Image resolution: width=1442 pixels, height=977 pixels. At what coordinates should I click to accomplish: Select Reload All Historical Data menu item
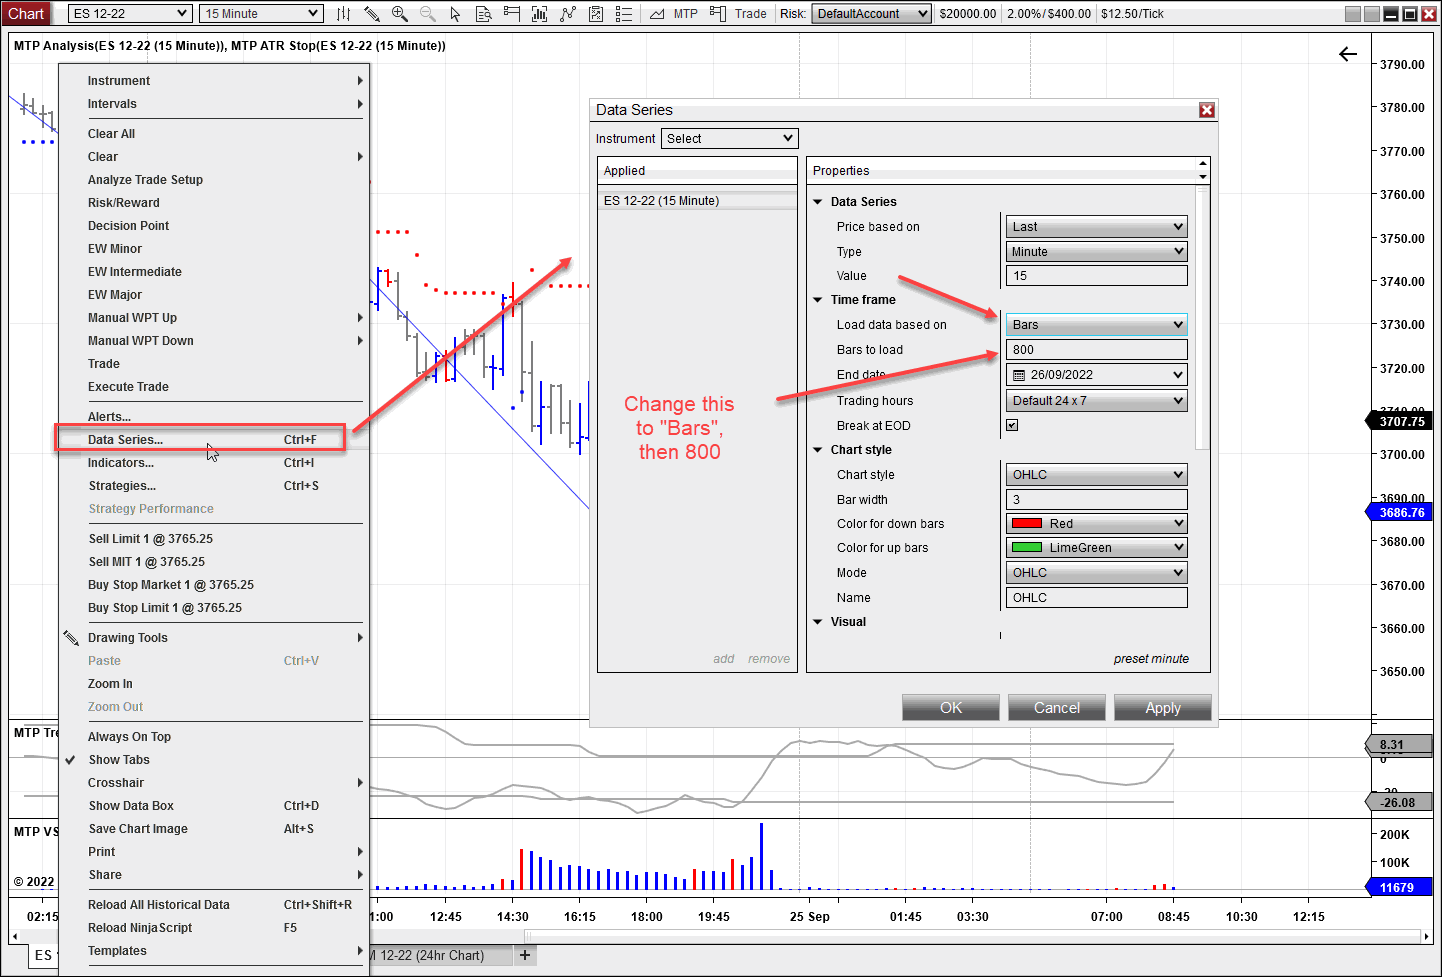[x=159, y=905]
